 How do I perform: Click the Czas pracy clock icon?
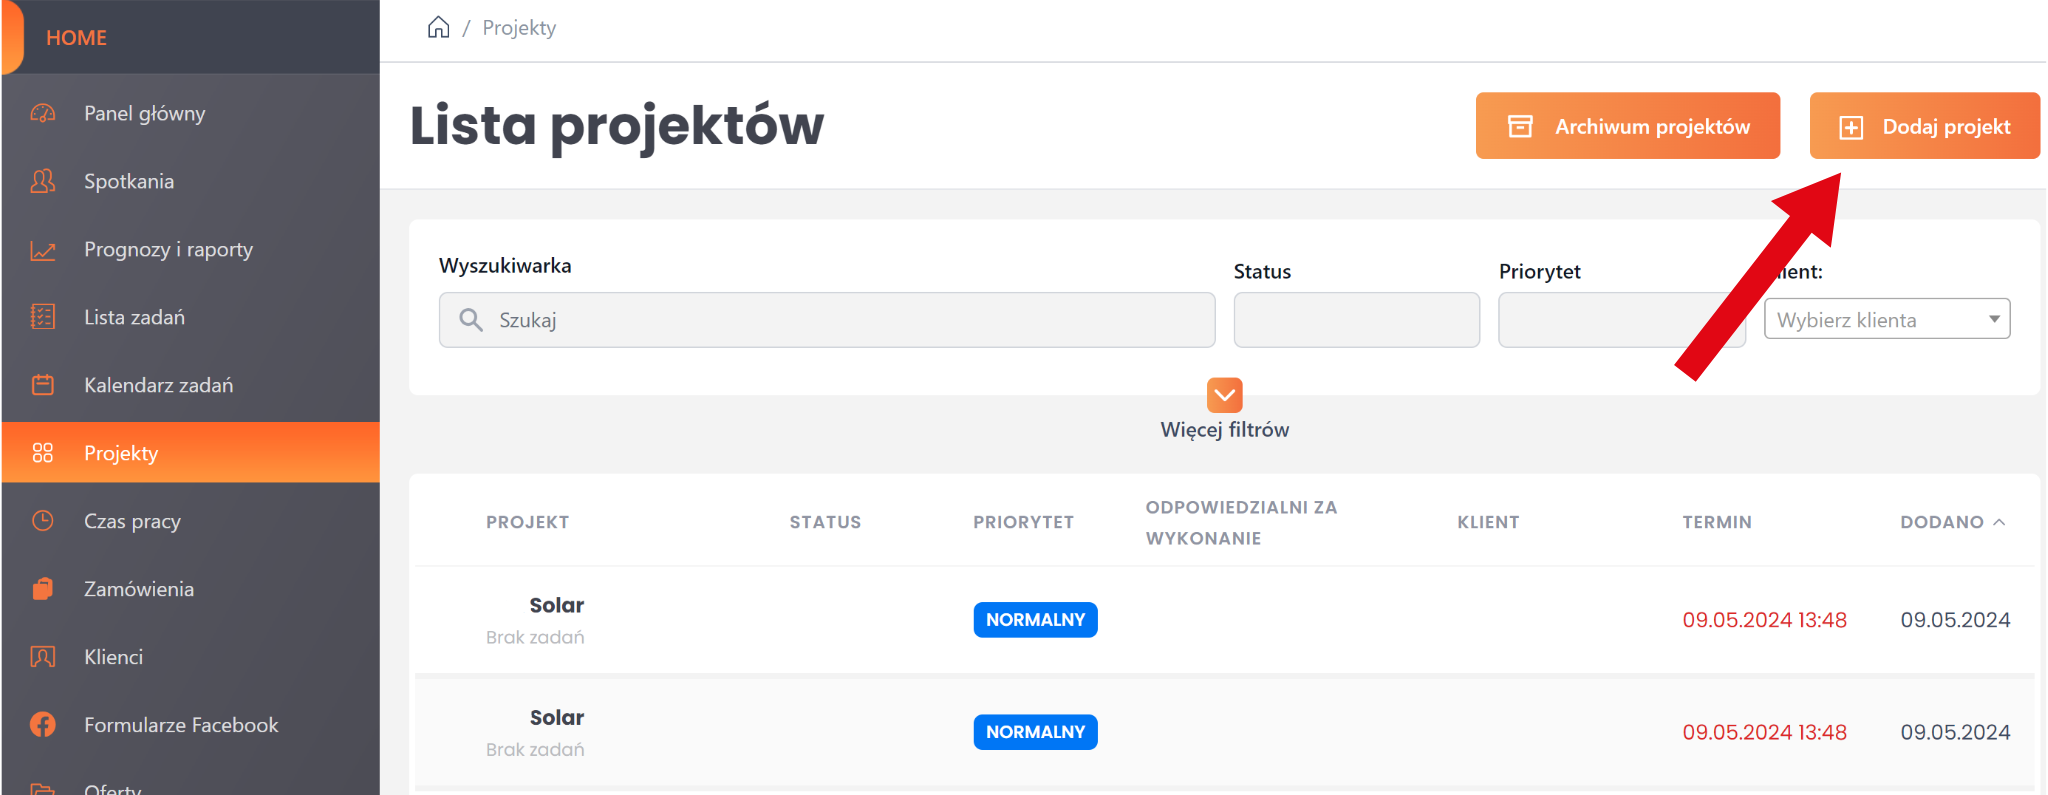pyautogui.click(x=43, y=521)
